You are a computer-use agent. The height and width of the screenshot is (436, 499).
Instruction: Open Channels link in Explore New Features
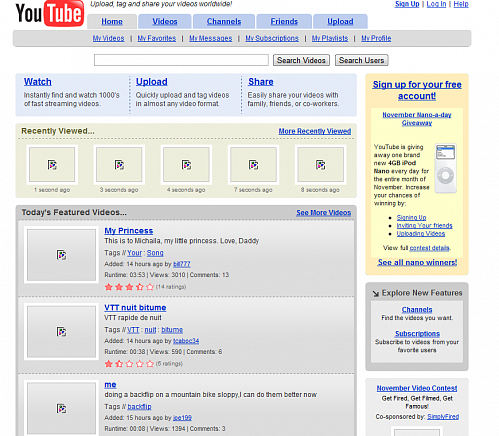pyautogui.click(x=417, y=310)
